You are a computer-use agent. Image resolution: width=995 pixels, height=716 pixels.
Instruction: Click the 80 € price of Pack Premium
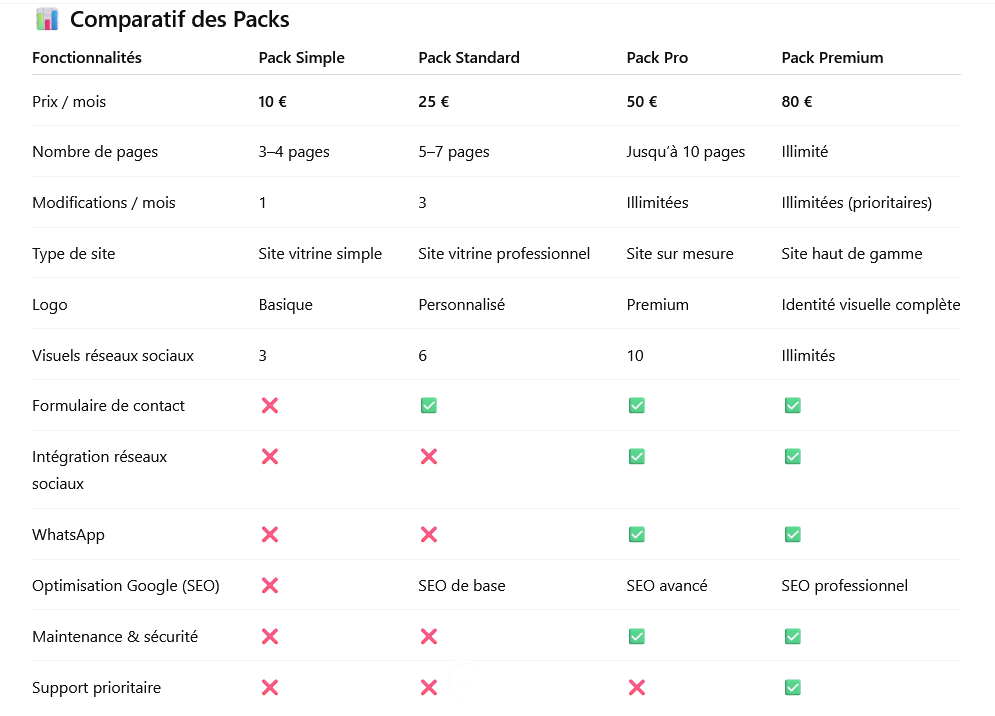[796, 101]
